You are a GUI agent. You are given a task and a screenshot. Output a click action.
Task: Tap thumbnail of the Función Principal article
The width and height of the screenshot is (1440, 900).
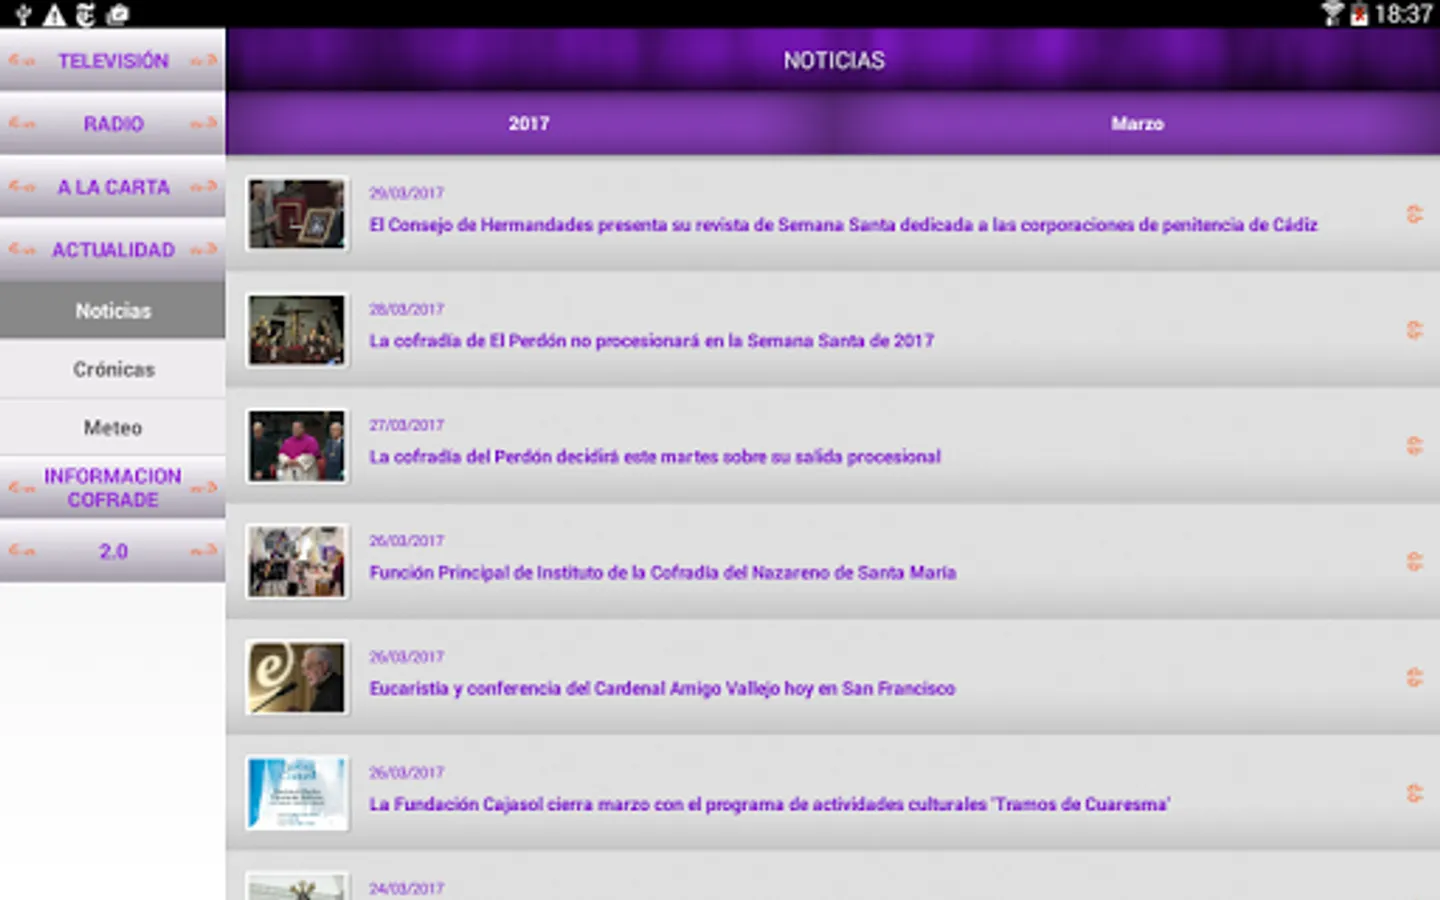(297, 562)
